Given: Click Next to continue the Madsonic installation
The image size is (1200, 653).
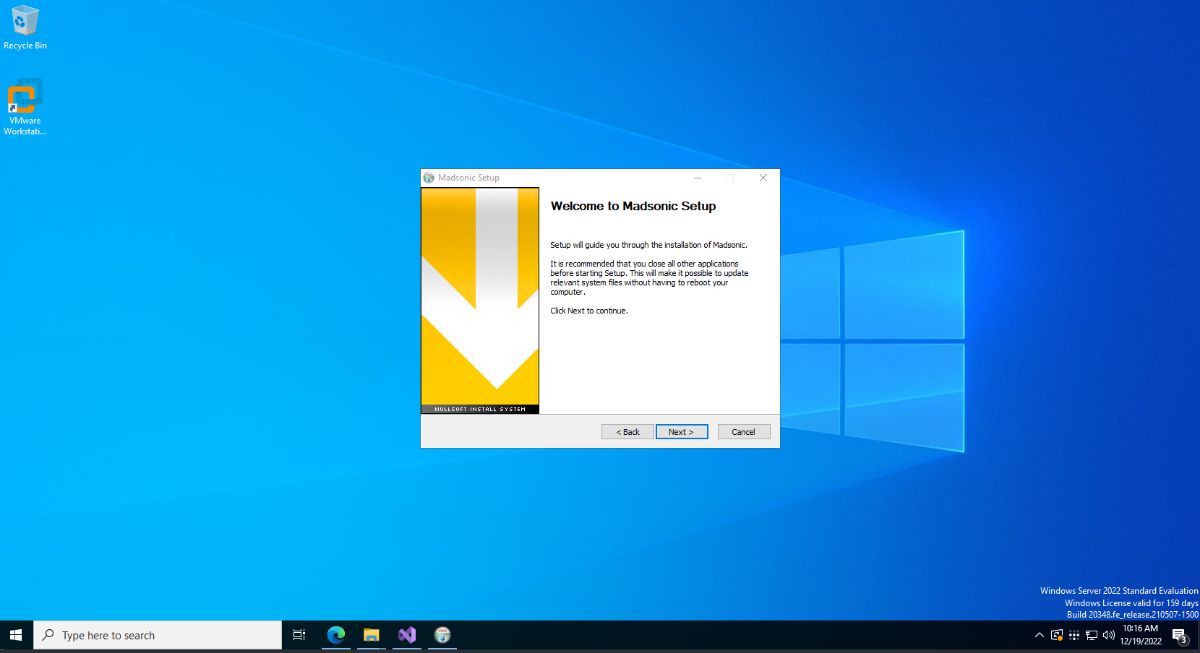Looking at the screenshot, I should (681, 431).
